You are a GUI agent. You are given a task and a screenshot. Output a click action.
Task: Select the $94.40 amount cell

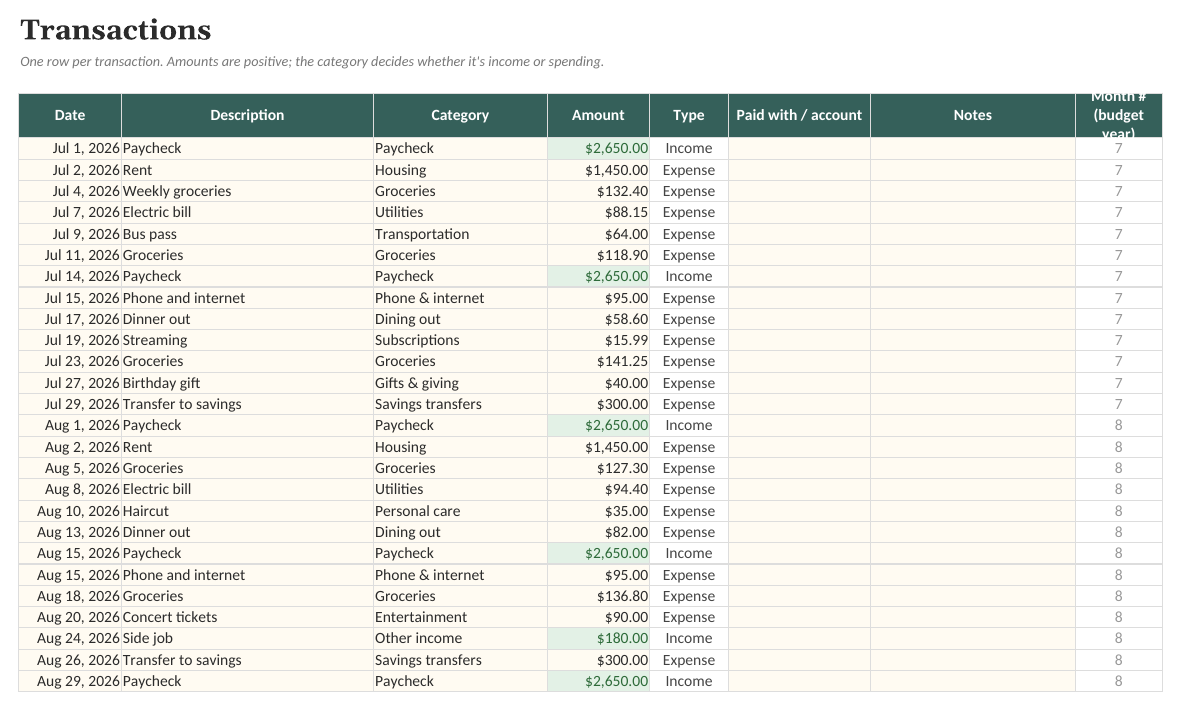(x=598, y=489)
